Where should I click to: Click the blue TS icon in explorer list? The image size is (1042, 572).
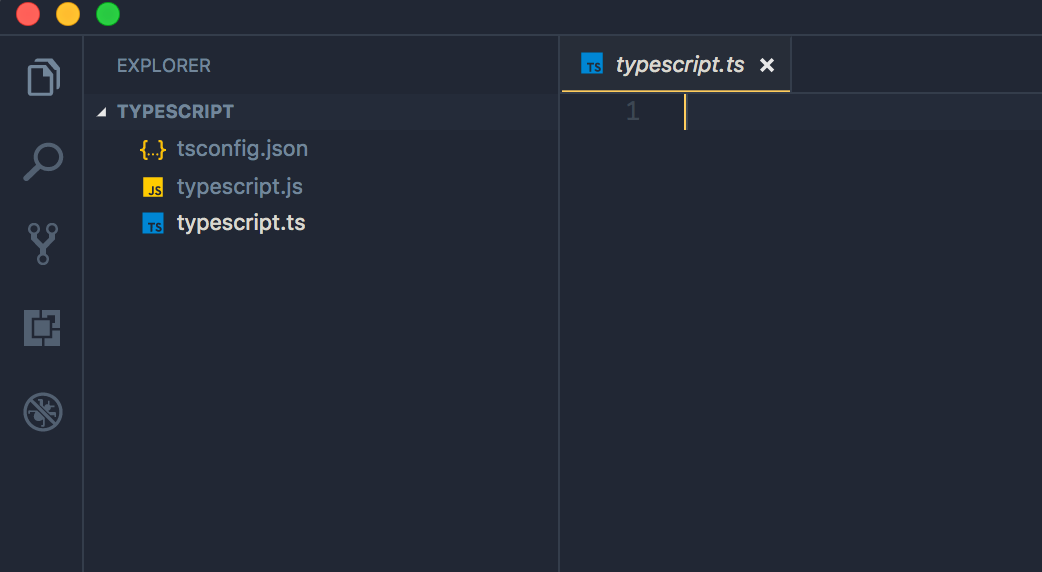[x=153, y=223]
